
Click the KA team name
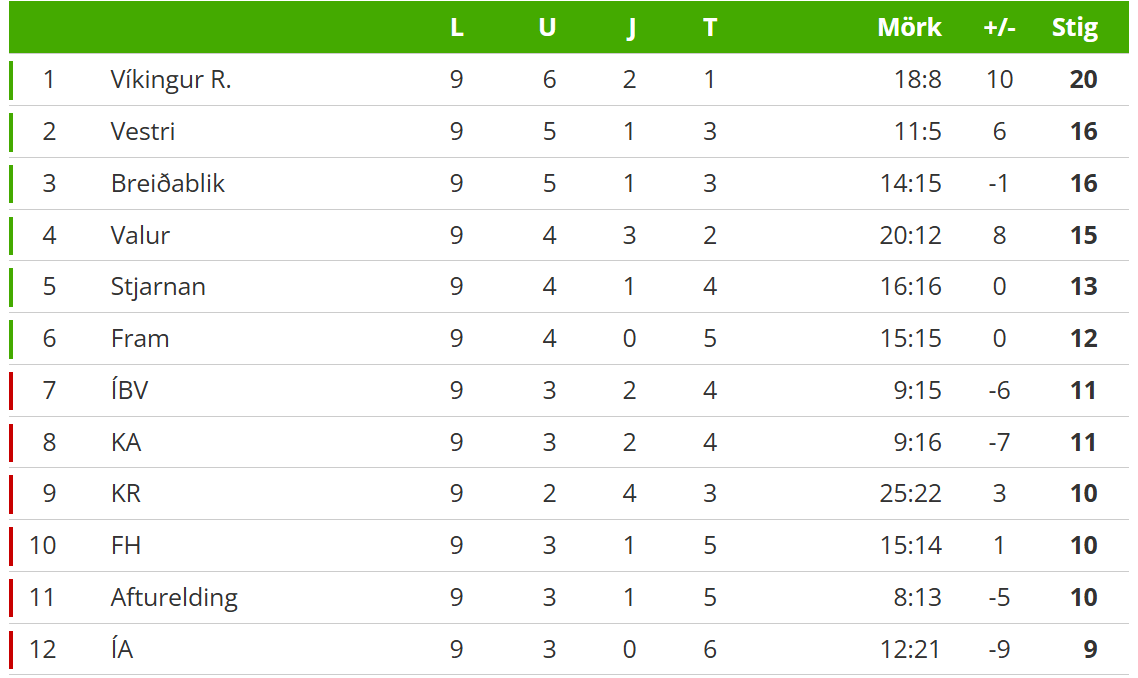tap(126, 442)
